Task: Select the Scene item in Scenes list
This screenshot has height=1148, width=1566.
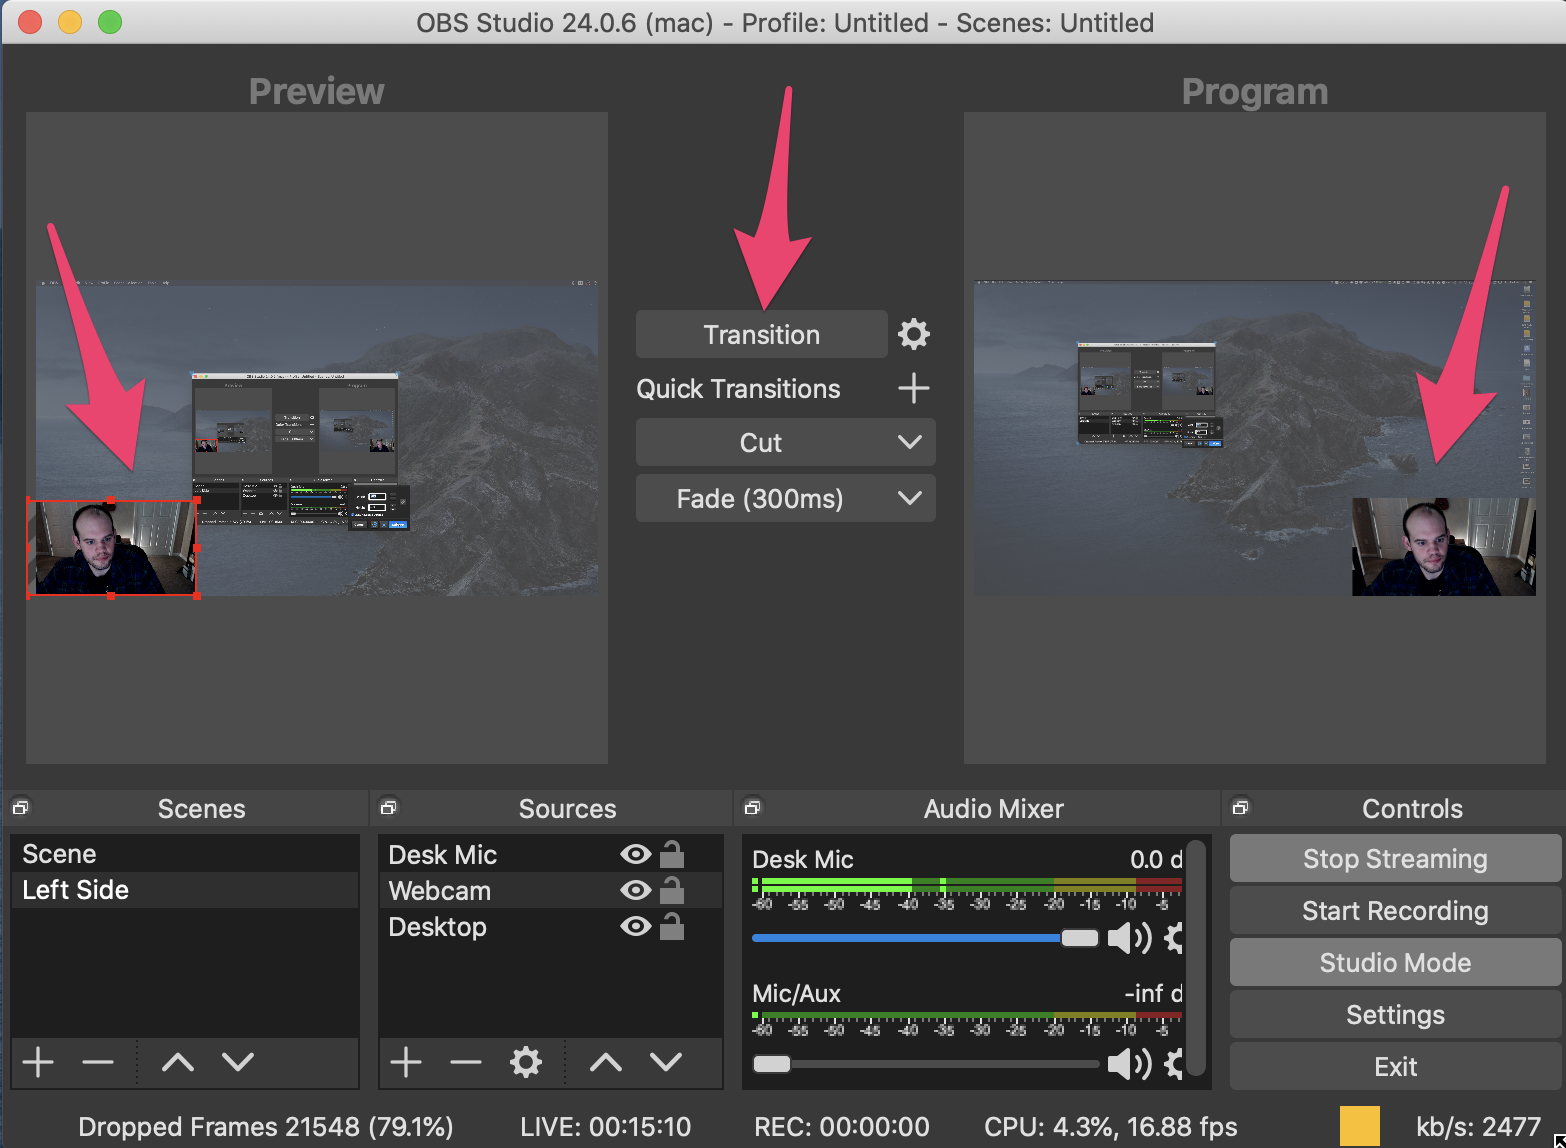Action: (x=185, y=854)
